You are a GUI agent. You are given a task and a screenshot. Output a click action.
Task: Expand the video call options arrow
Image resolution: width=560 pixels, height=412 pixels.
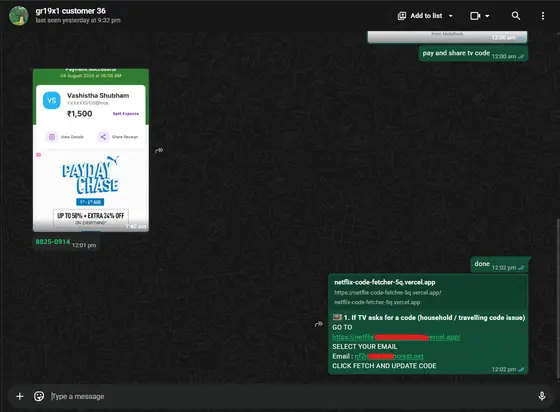(x=488, y=16)
